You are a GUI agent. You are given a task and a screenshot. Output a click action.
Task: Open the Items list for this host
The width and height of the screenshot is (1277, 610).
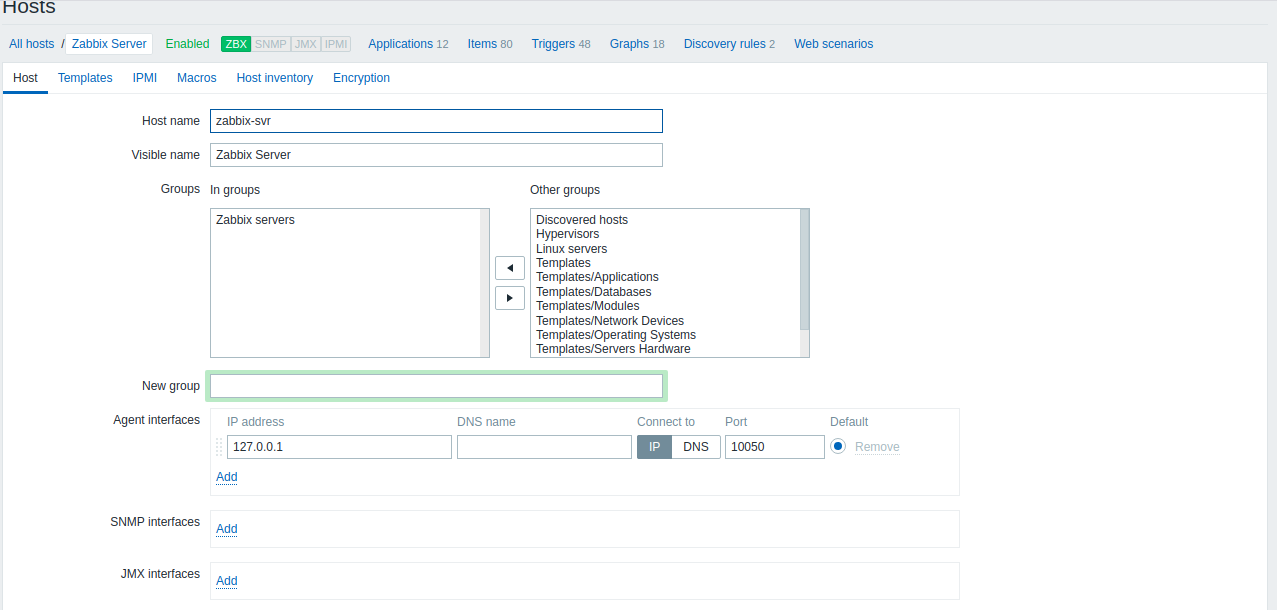(481, 44)
